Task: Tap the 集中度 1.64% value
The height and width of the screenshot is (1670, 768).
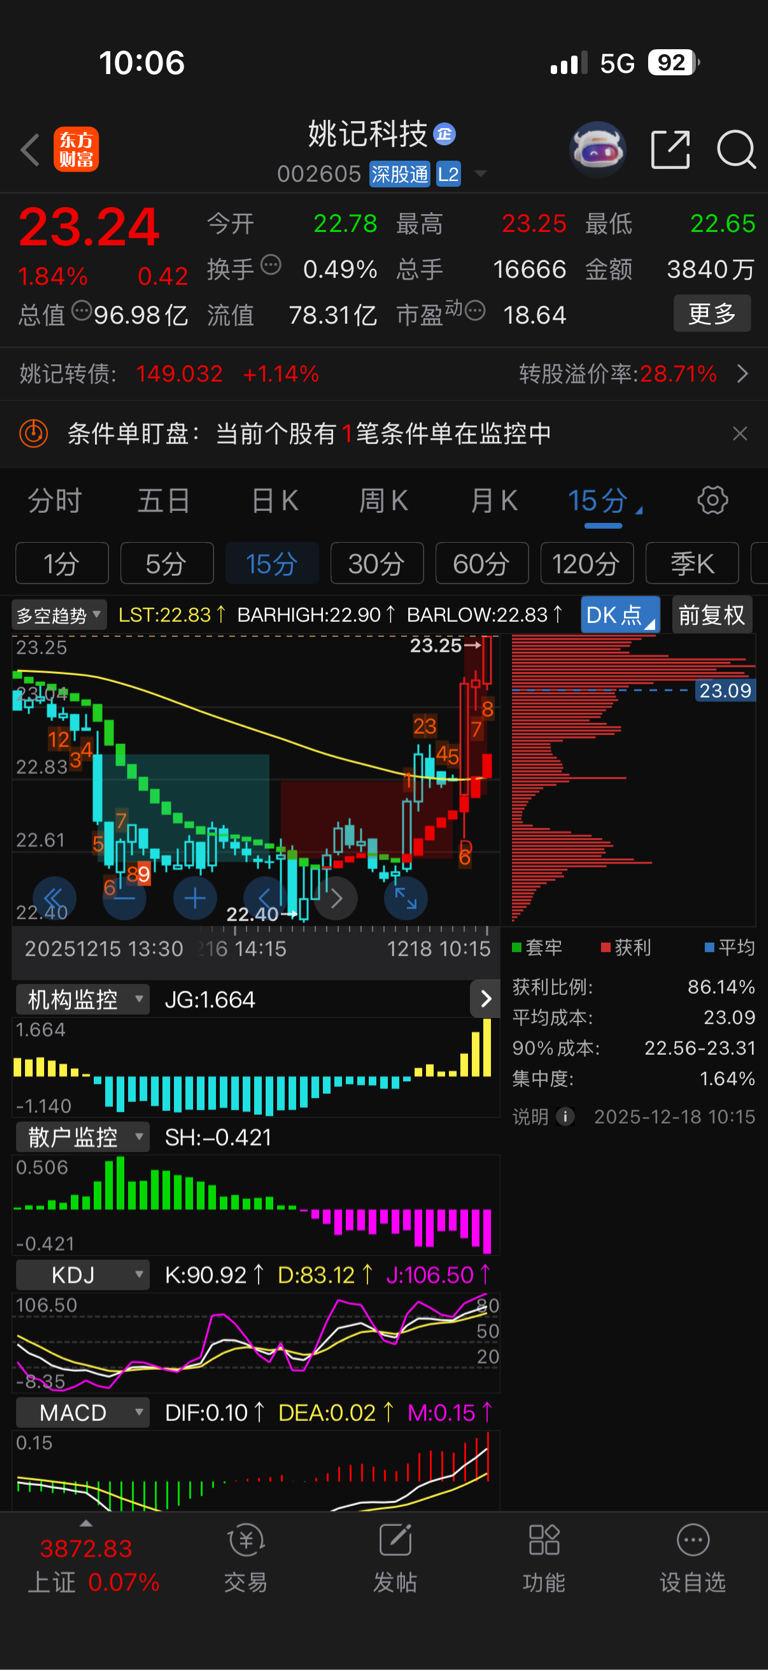Action: pos(727,1079)
